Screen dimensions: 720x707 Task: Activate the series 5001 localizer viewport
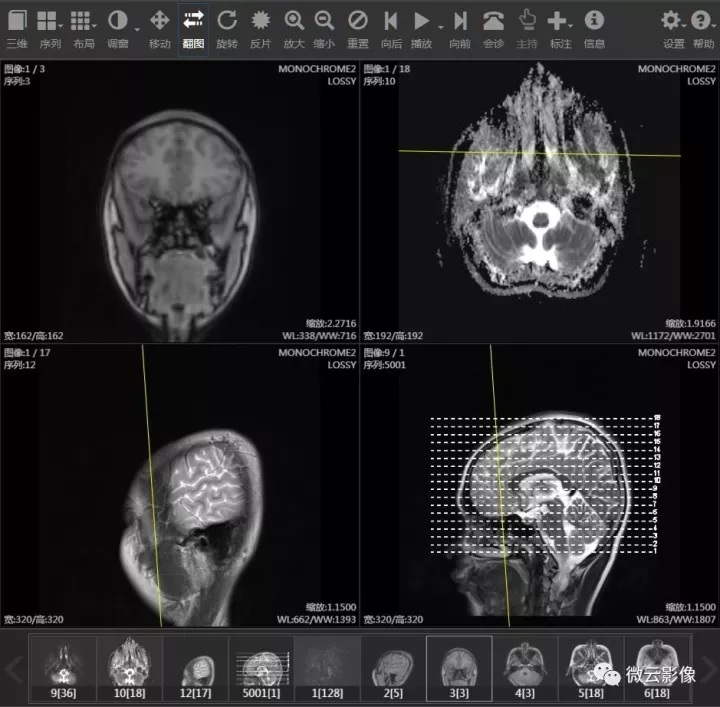(x=540, y=485)
